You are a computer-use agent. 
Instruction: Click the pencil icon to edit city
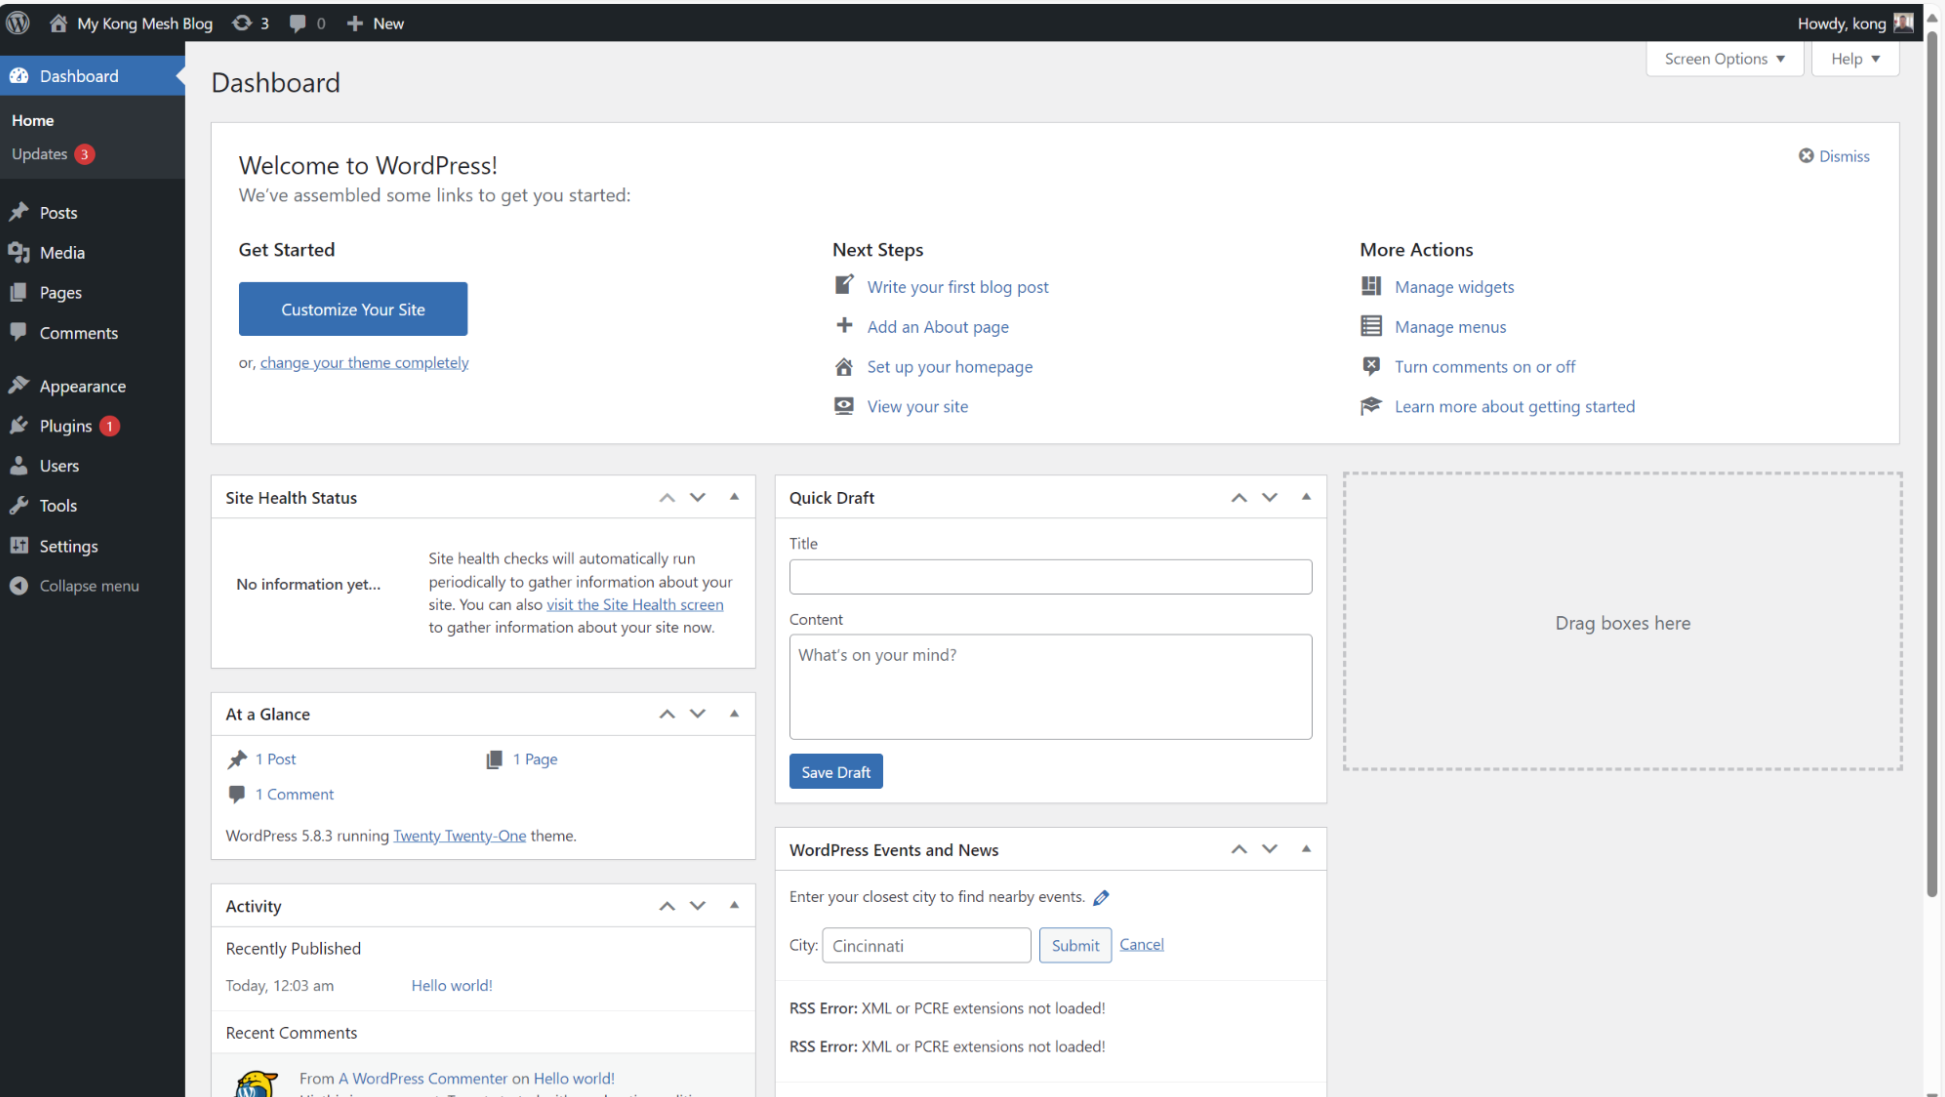(1101, 897)
